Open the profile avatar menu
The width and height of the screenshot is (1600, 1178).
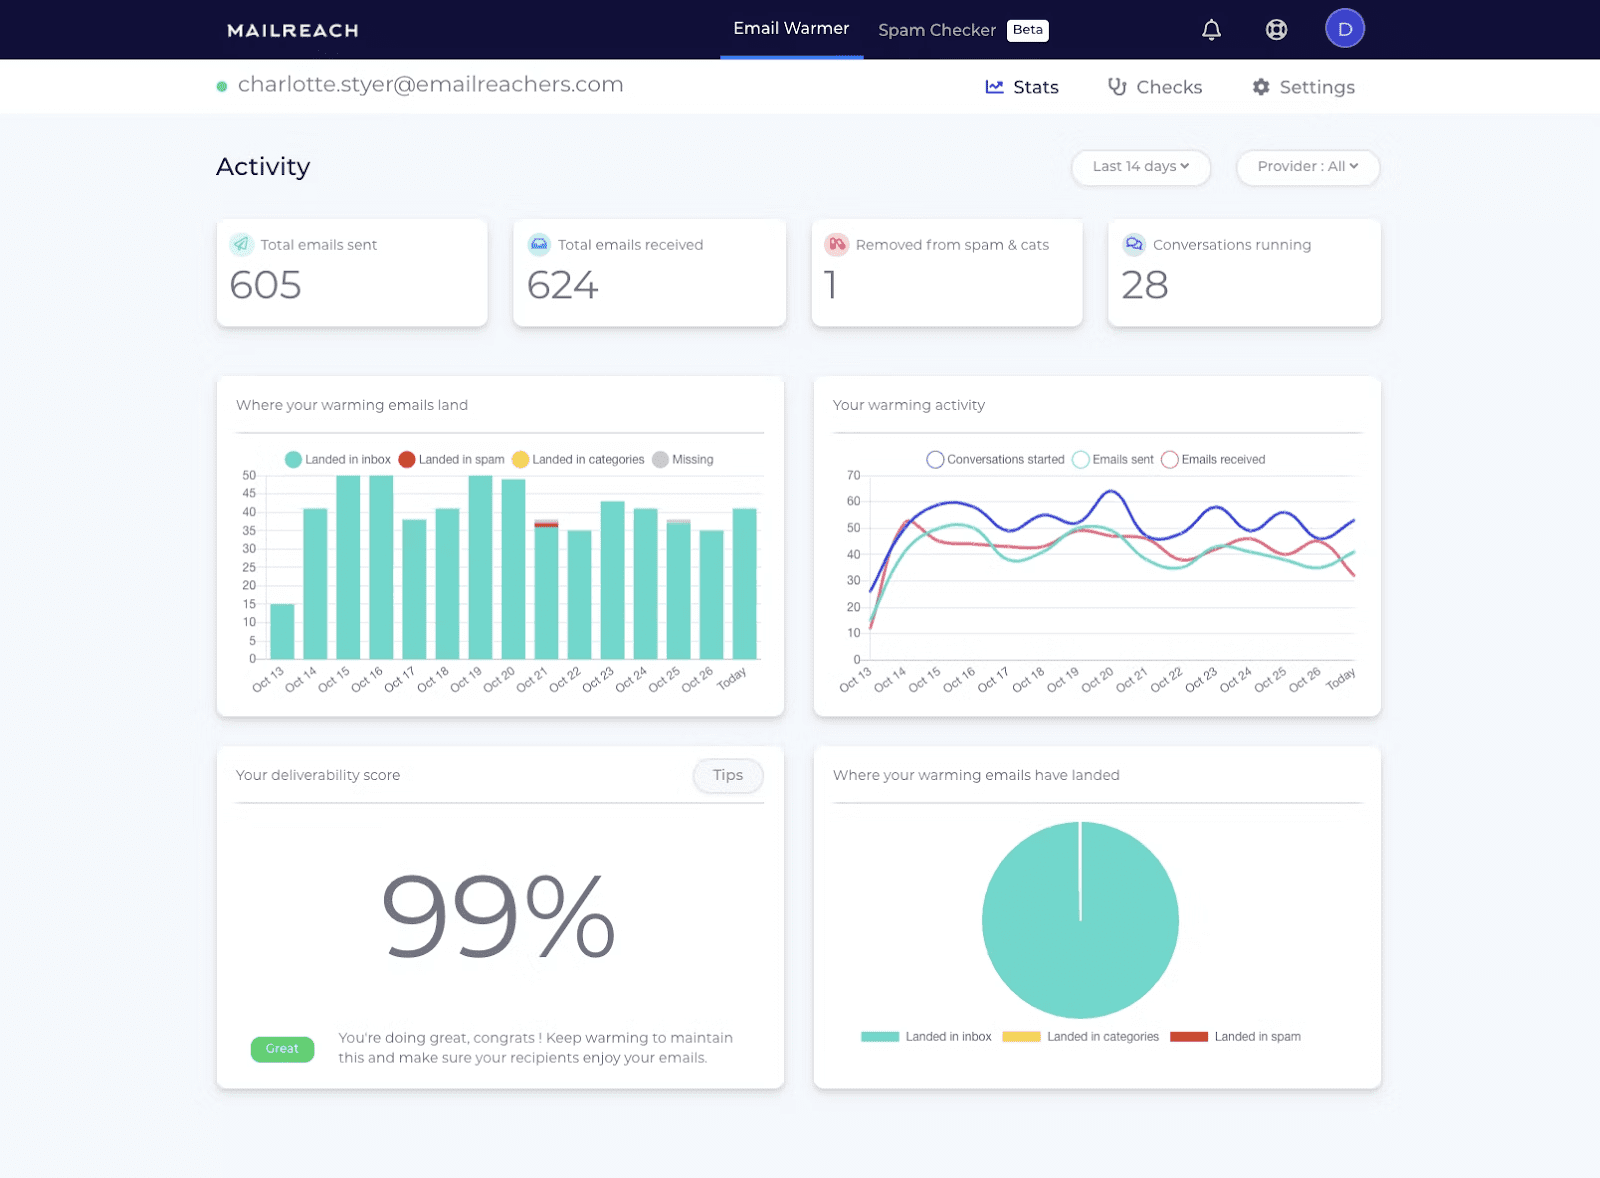[x=1344, y=28]
